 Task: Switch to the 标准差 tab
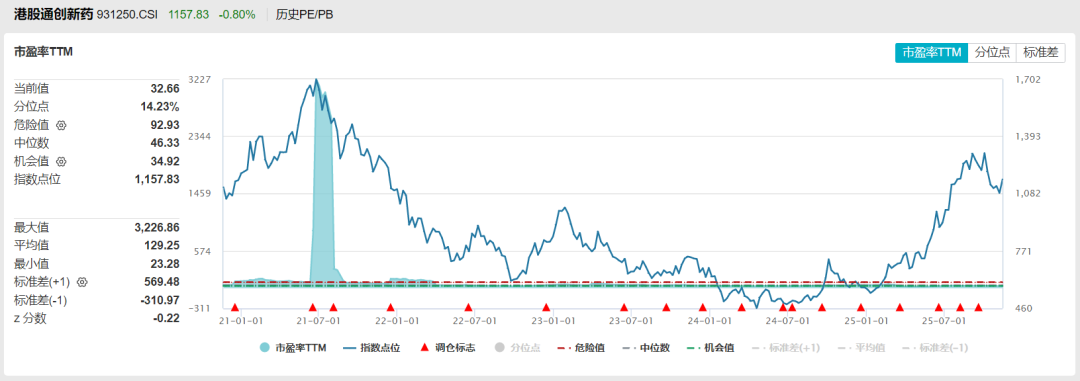point(1040,52)
